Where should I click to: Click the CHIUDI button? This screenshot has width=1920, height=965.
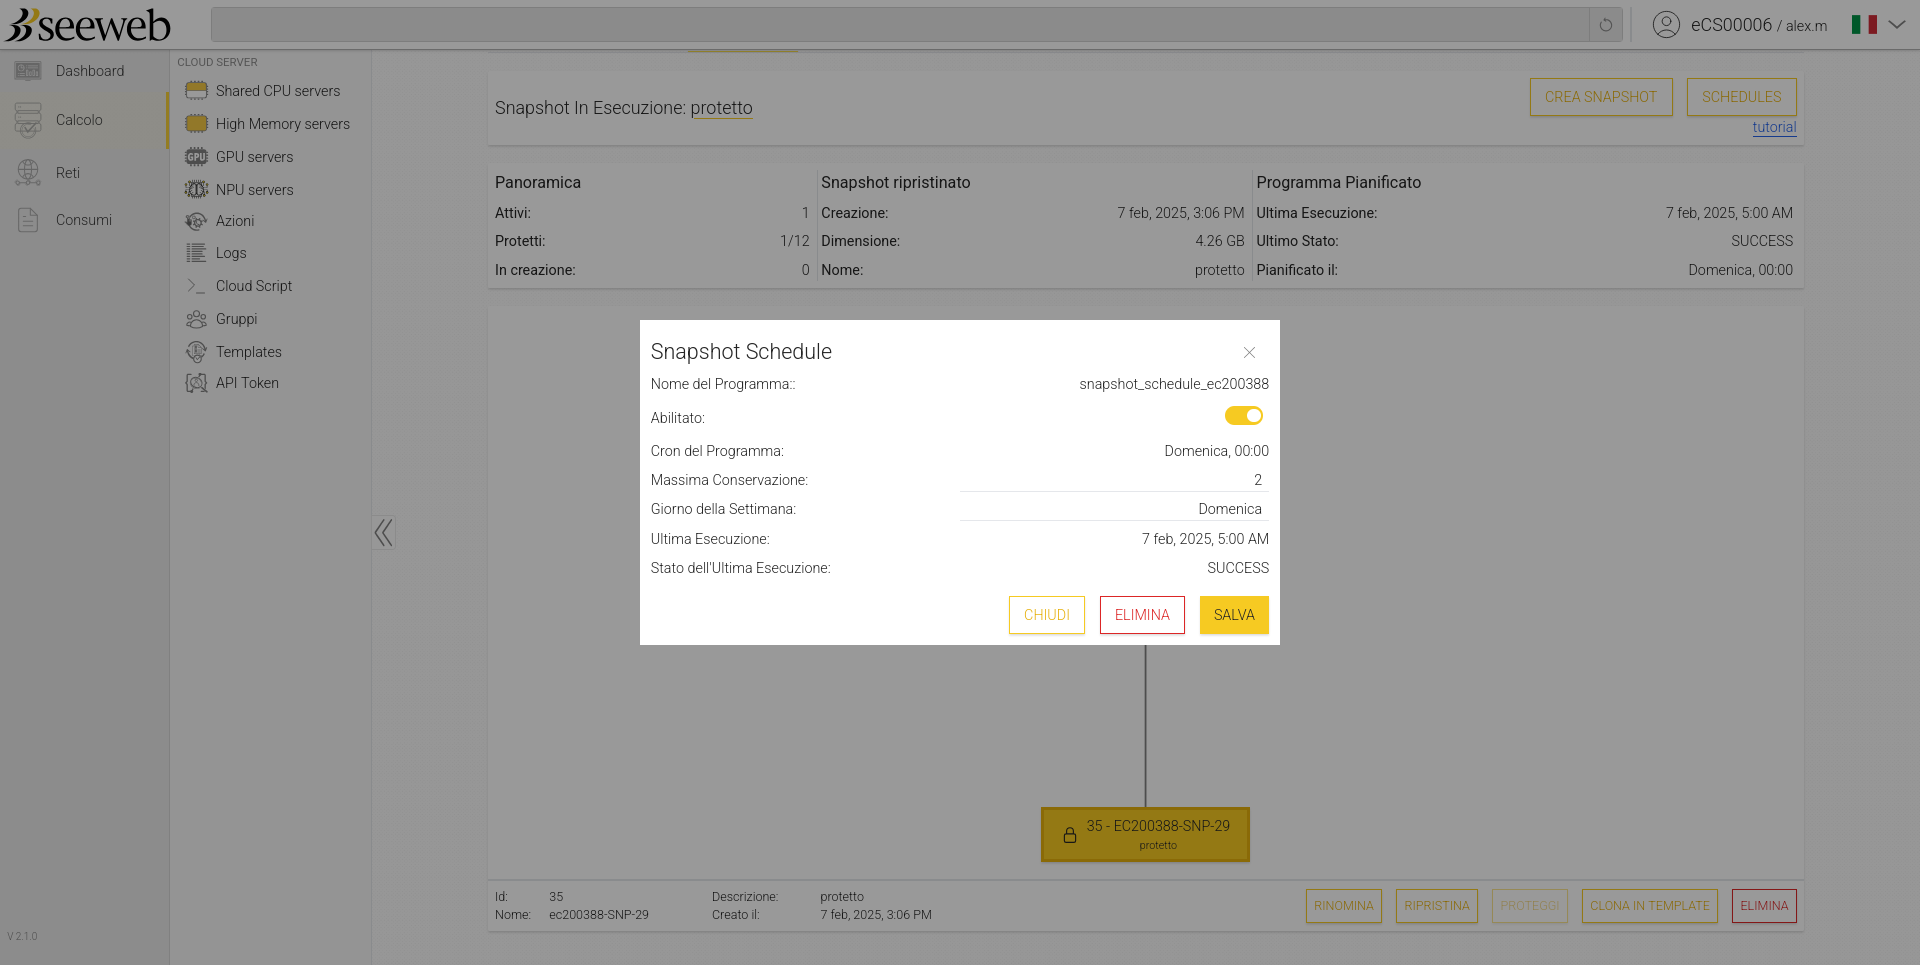[1047, 615]
